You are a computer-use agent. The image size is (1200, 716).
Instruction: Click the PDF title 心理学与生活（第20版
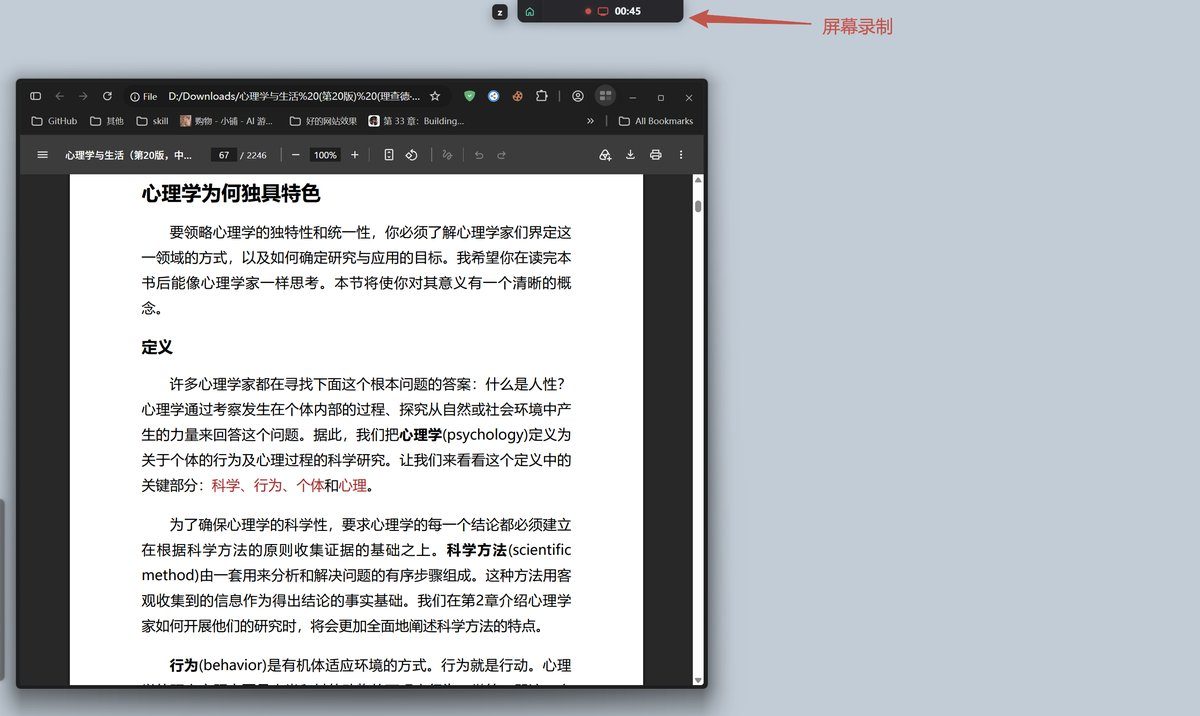pyautogui.click(x=129, y=155)
